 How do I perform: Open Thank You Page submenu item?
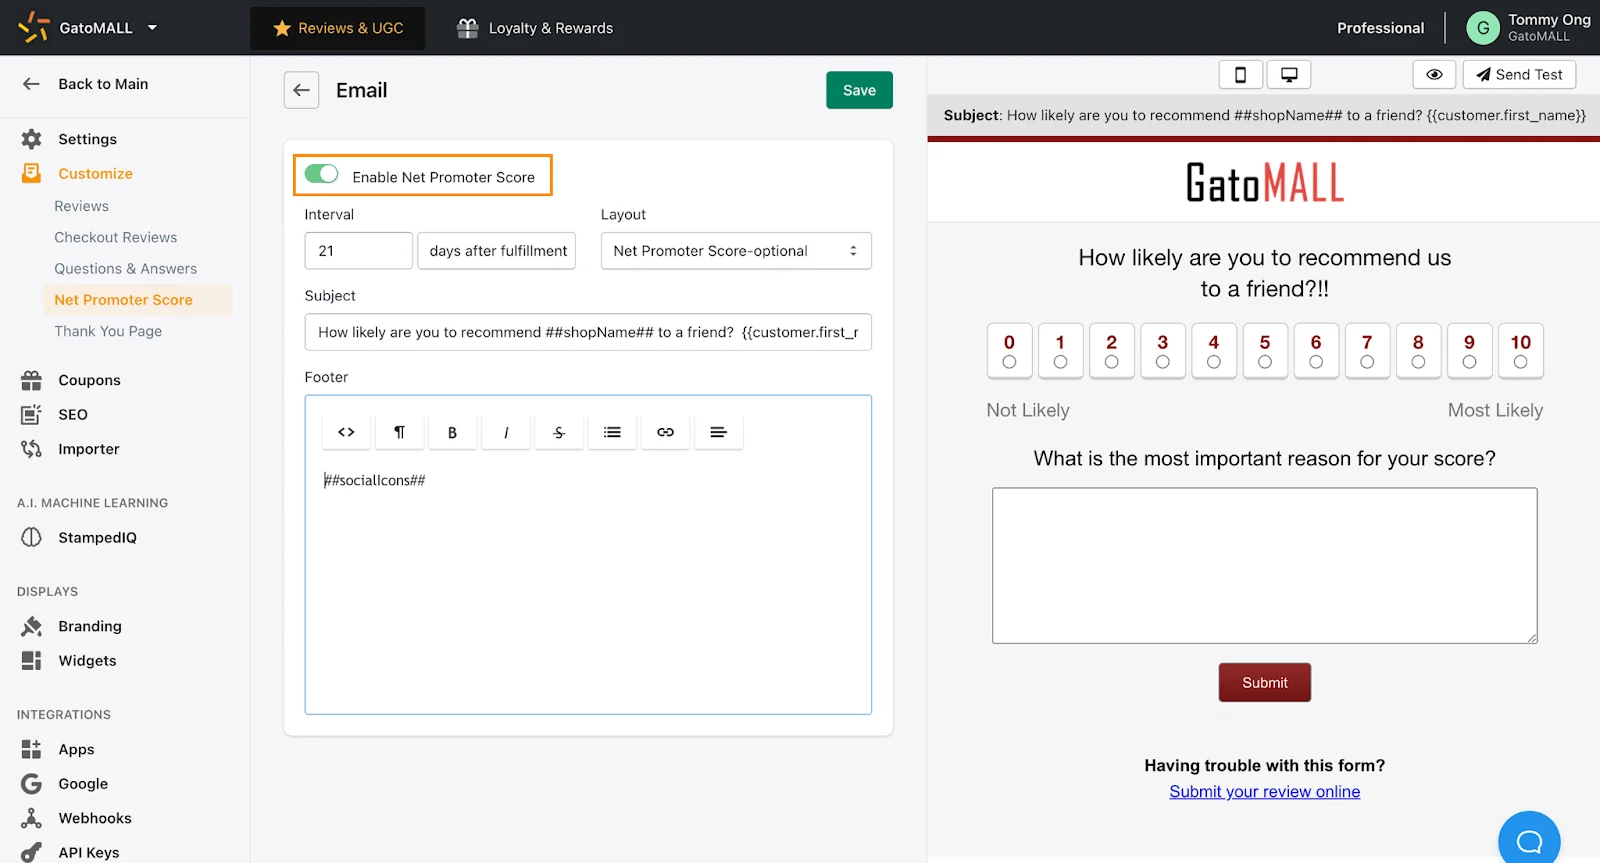tap(108, 331)
